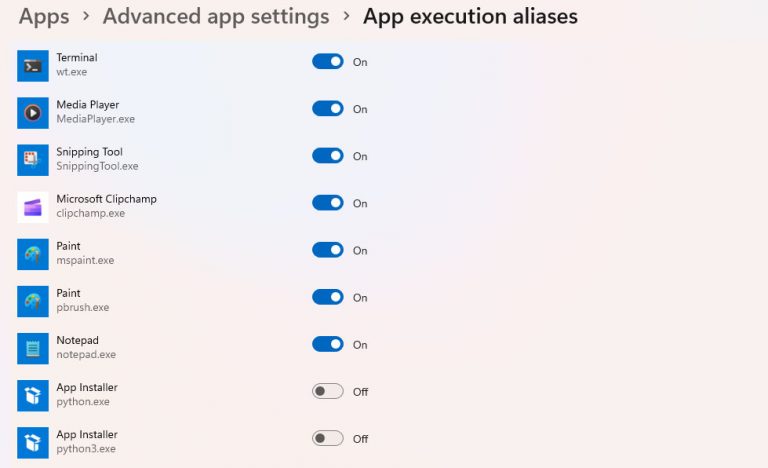Click the Notepad app icon

tap(33, 348)
